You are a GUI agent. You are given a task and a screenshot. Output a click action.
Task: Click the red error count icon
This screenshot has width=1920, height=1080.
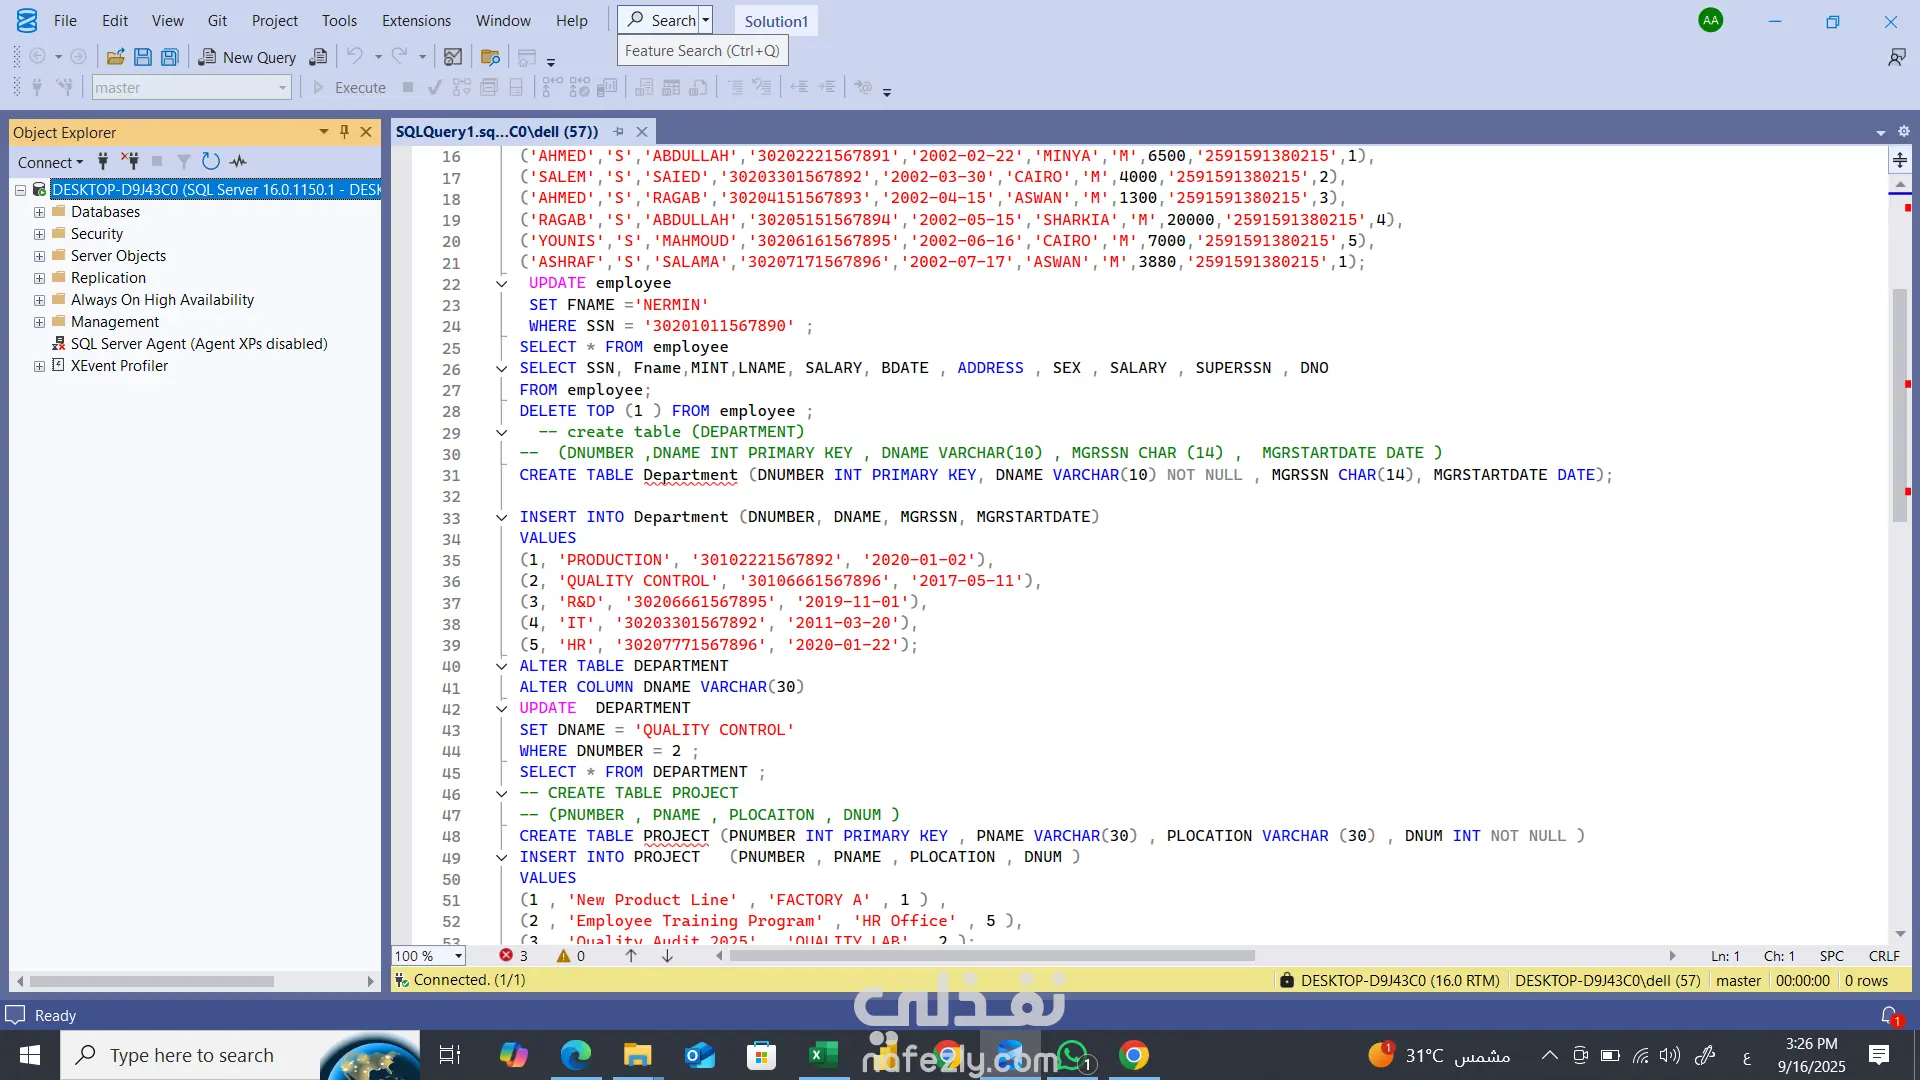[506, 956]
